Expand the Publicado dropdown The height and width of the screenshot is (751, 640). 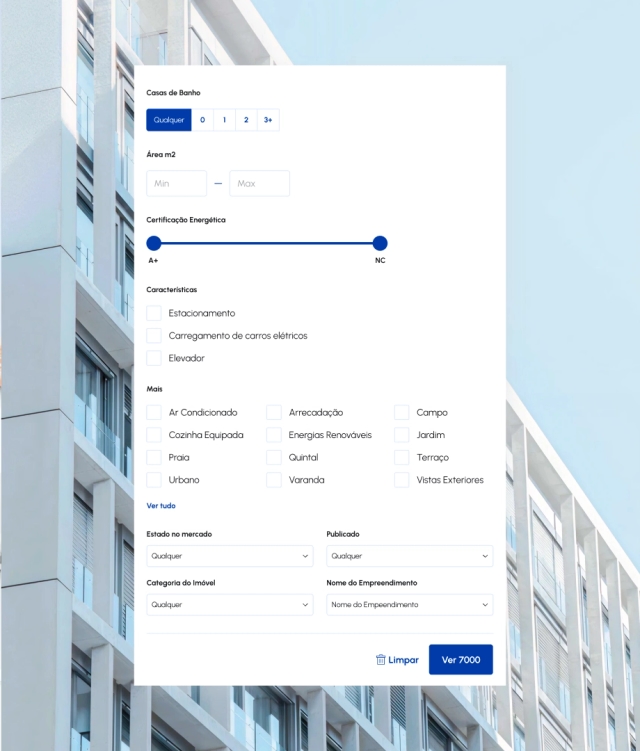click(x=409, y=556)
